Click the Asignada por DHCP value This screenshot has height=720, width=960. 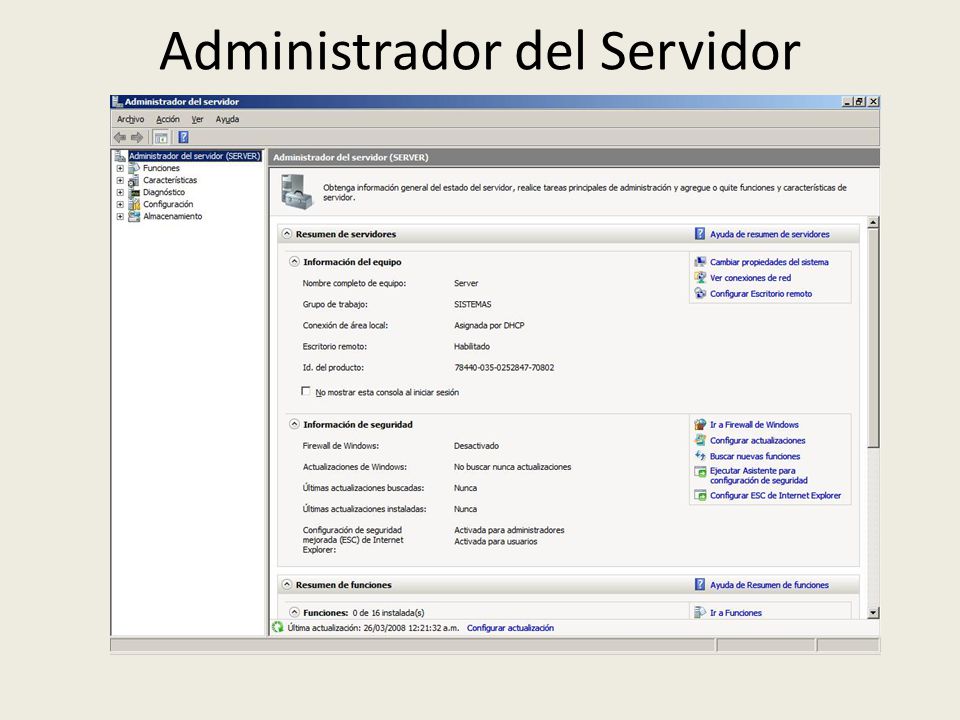[x=489, y=325]
